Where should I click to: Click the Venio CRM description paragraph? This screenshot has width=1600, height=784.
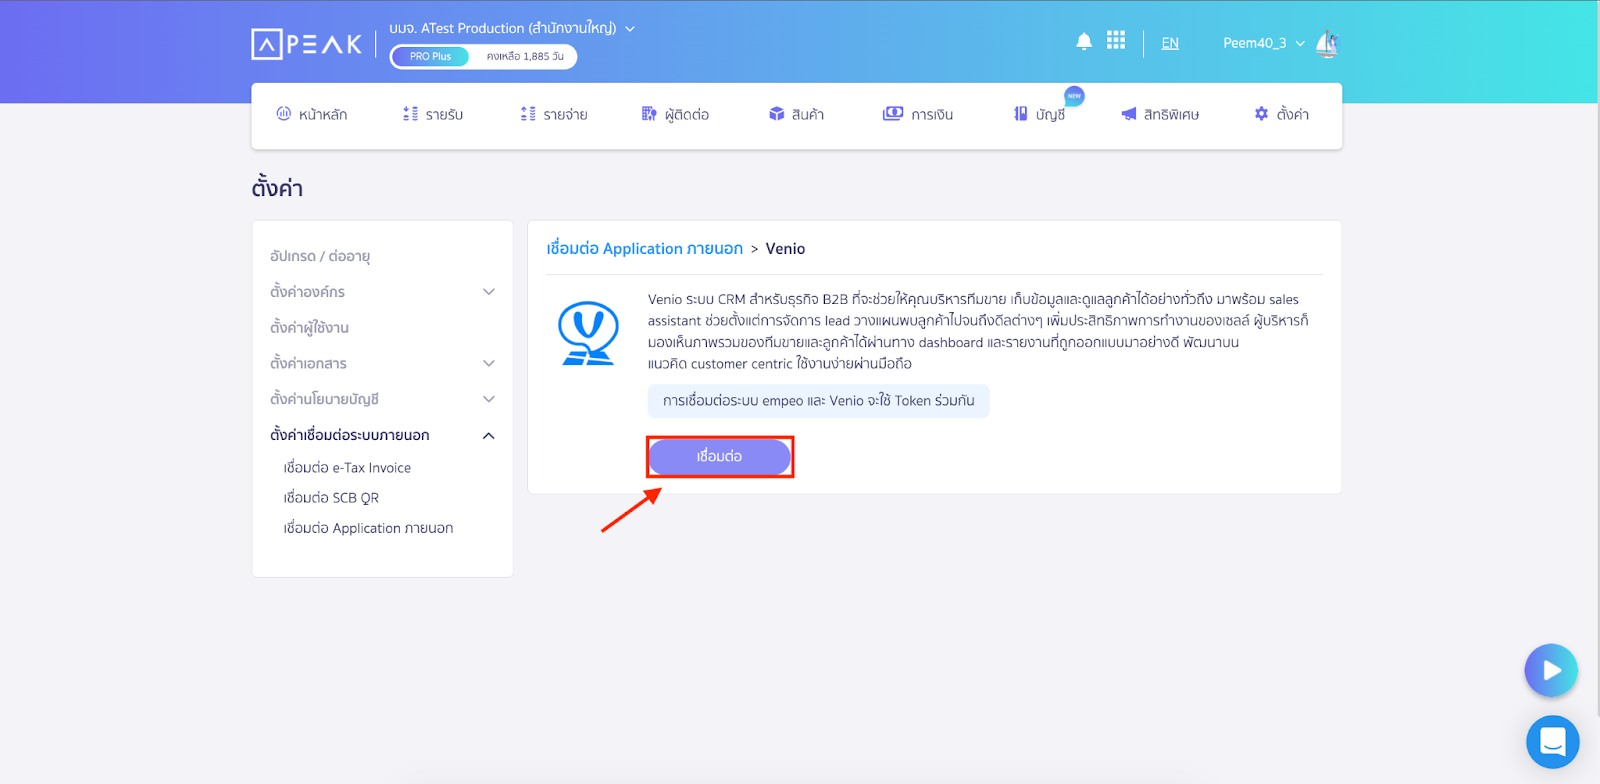pos(978,331)
